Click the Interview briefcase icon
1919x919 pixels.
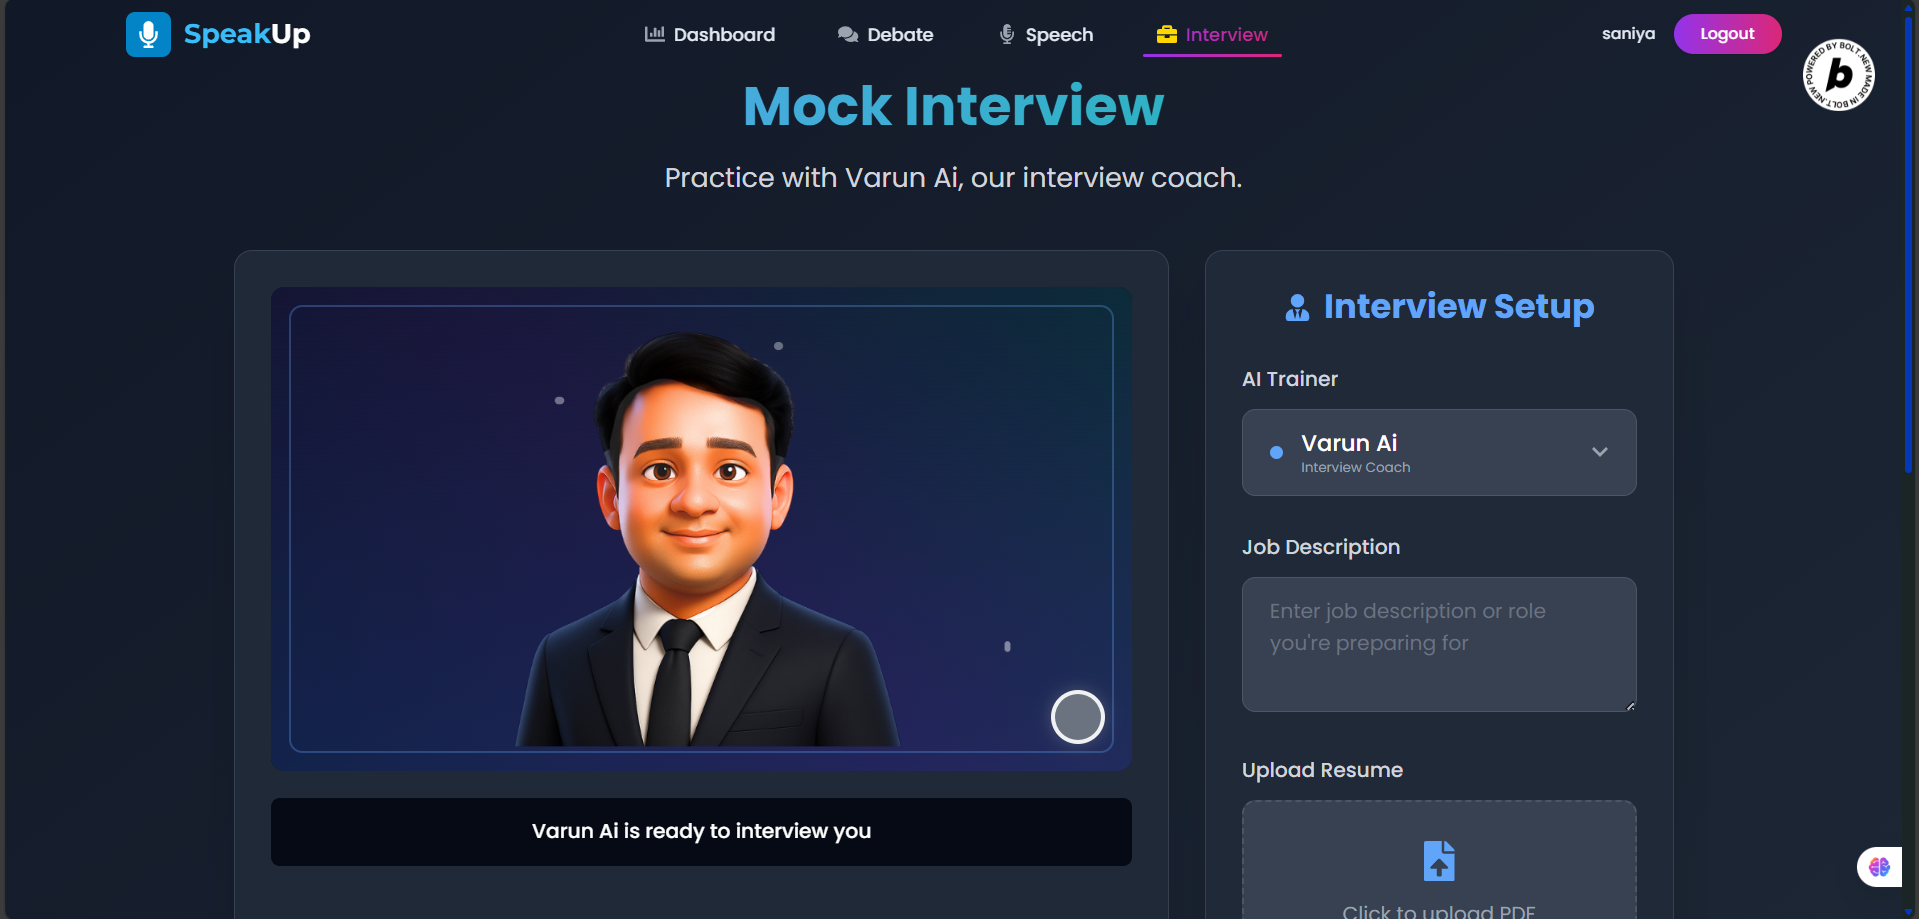[x=1167, y=34]
